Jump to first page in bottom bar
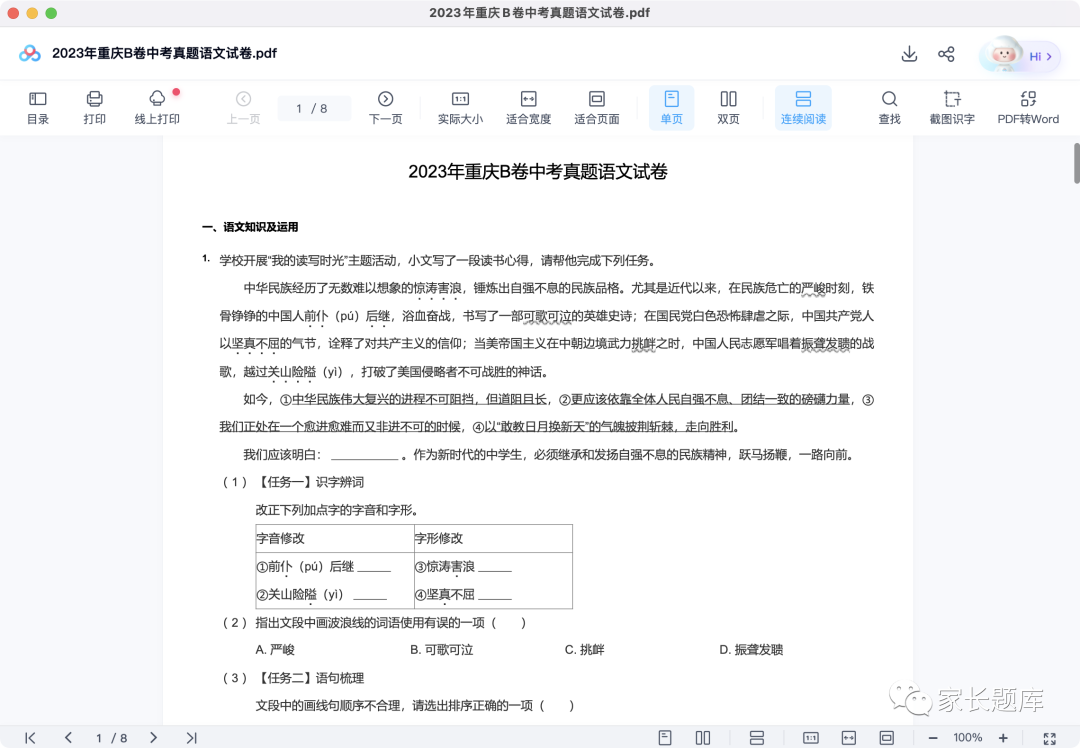Screen dimensions: 1080x748 tap(30, 738)
